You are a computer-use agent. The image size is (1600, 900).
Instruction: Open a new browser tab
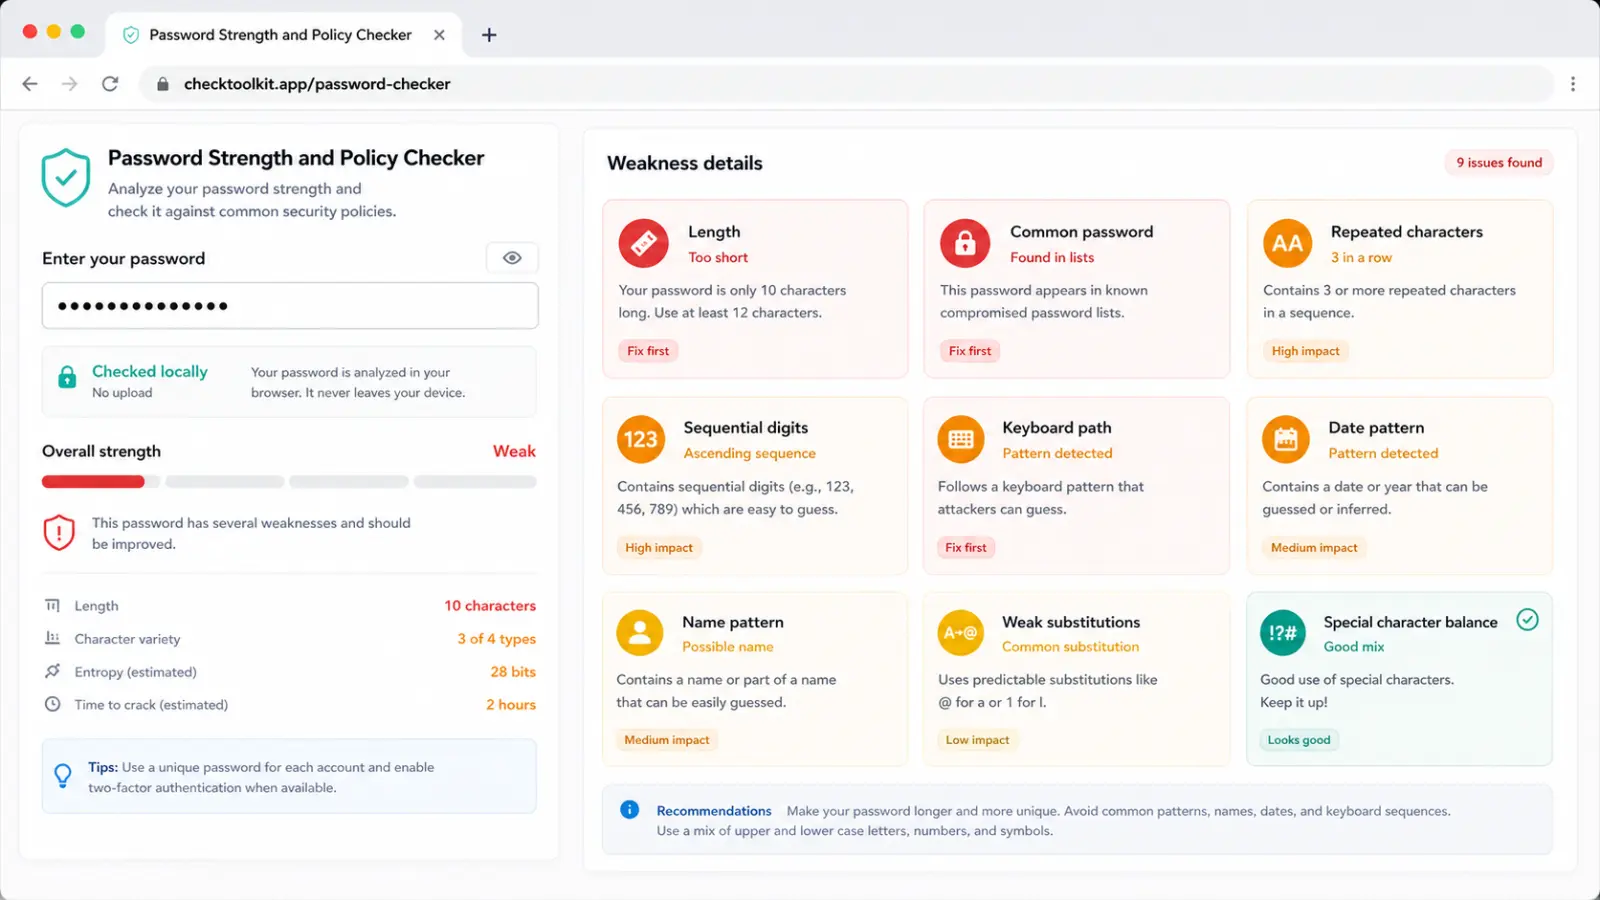point(489,35)
